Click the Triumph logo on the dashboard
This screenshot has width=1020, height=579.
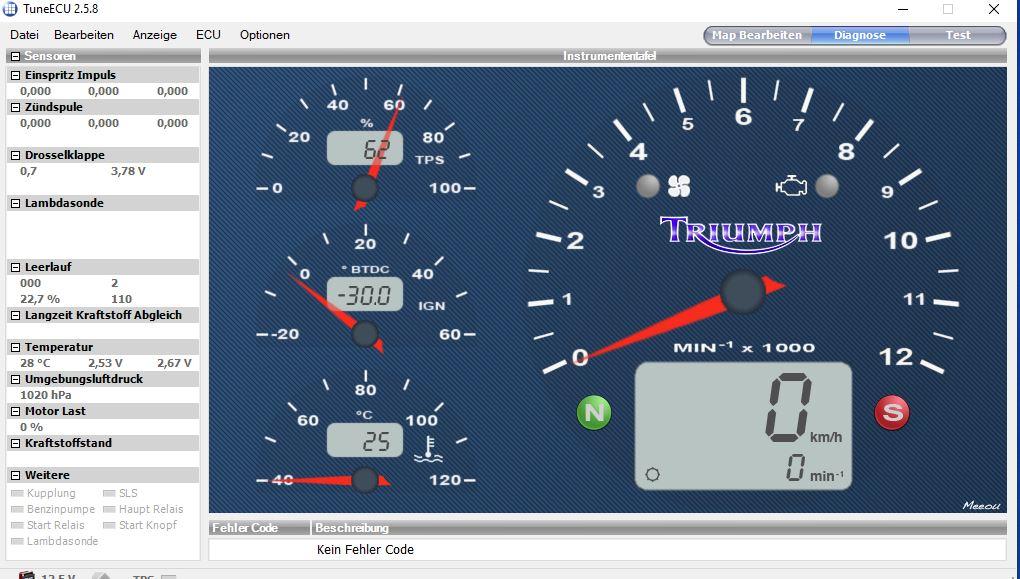741,231
